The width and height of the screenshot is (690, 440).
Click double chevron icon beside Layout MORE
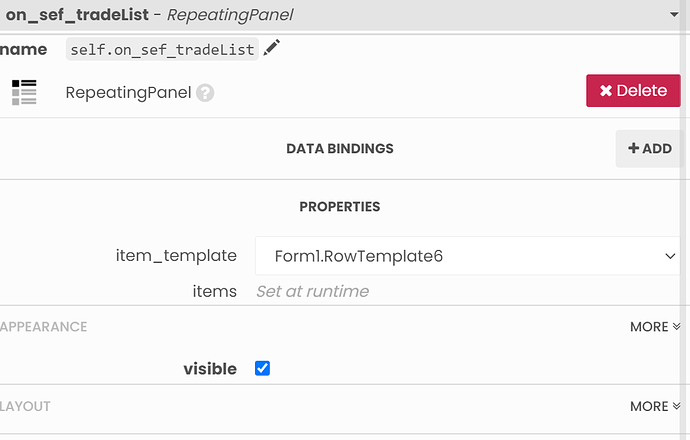(676, 406)
